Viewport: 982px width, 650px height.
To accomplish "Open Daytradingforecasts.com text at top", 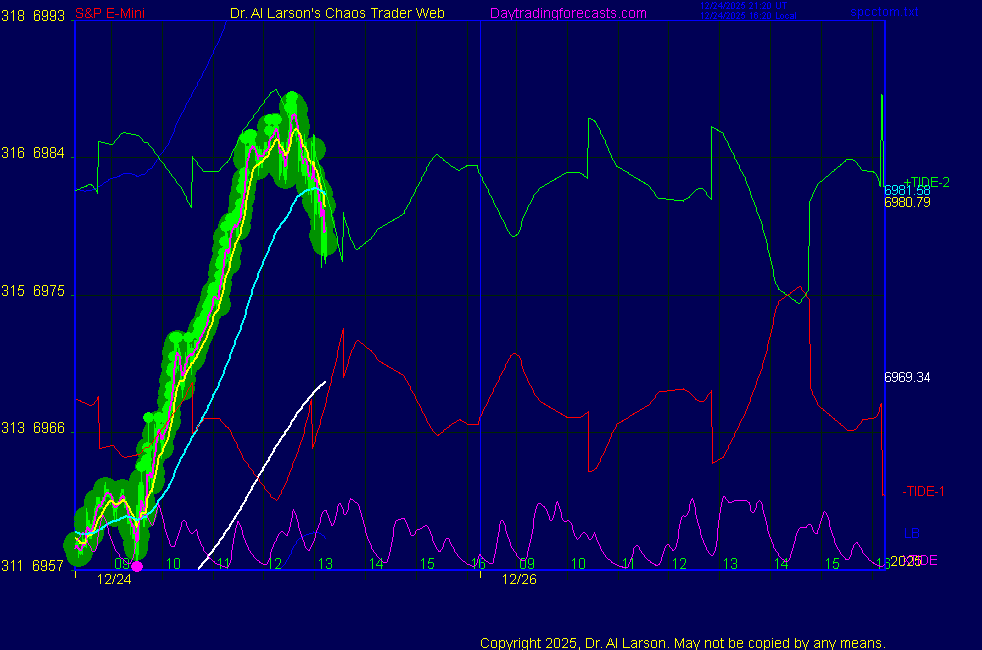I will [x=568, y=13].
